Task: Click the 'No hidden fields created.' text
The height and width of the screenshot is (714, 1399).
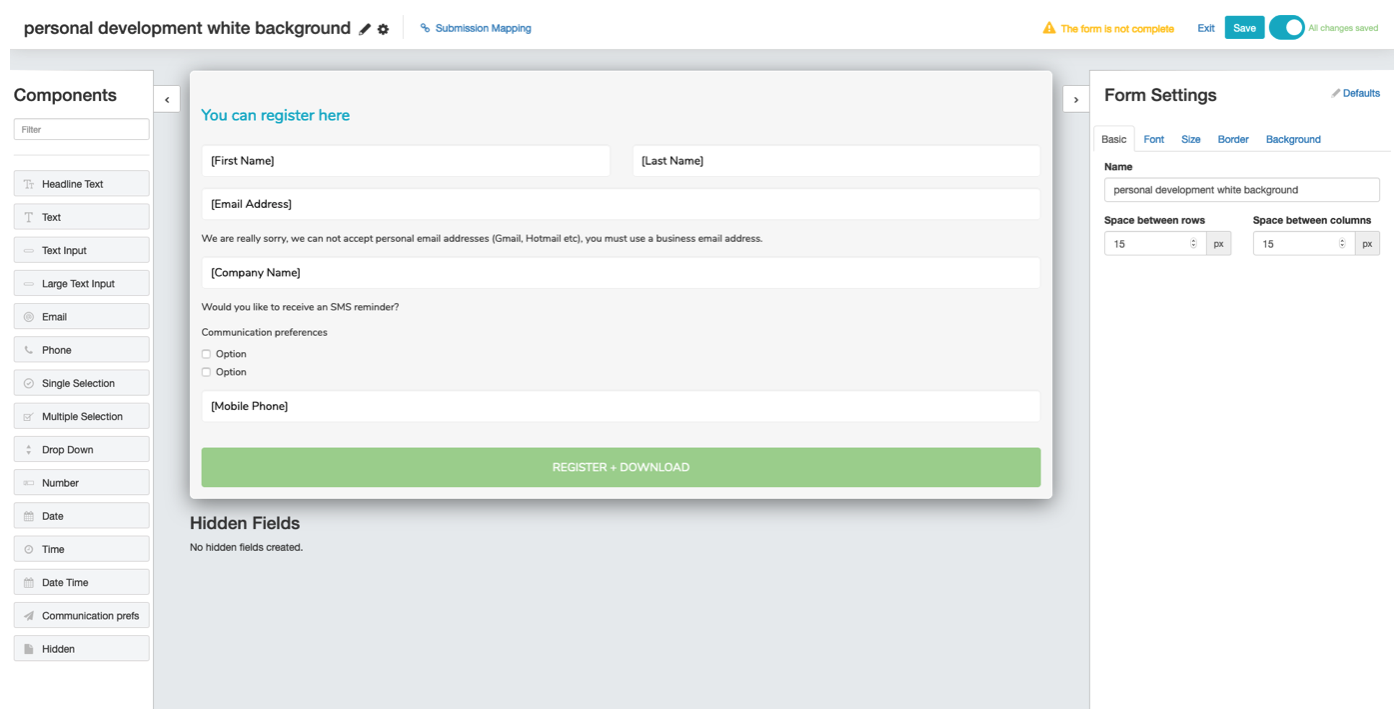Action: click(246, 547)
